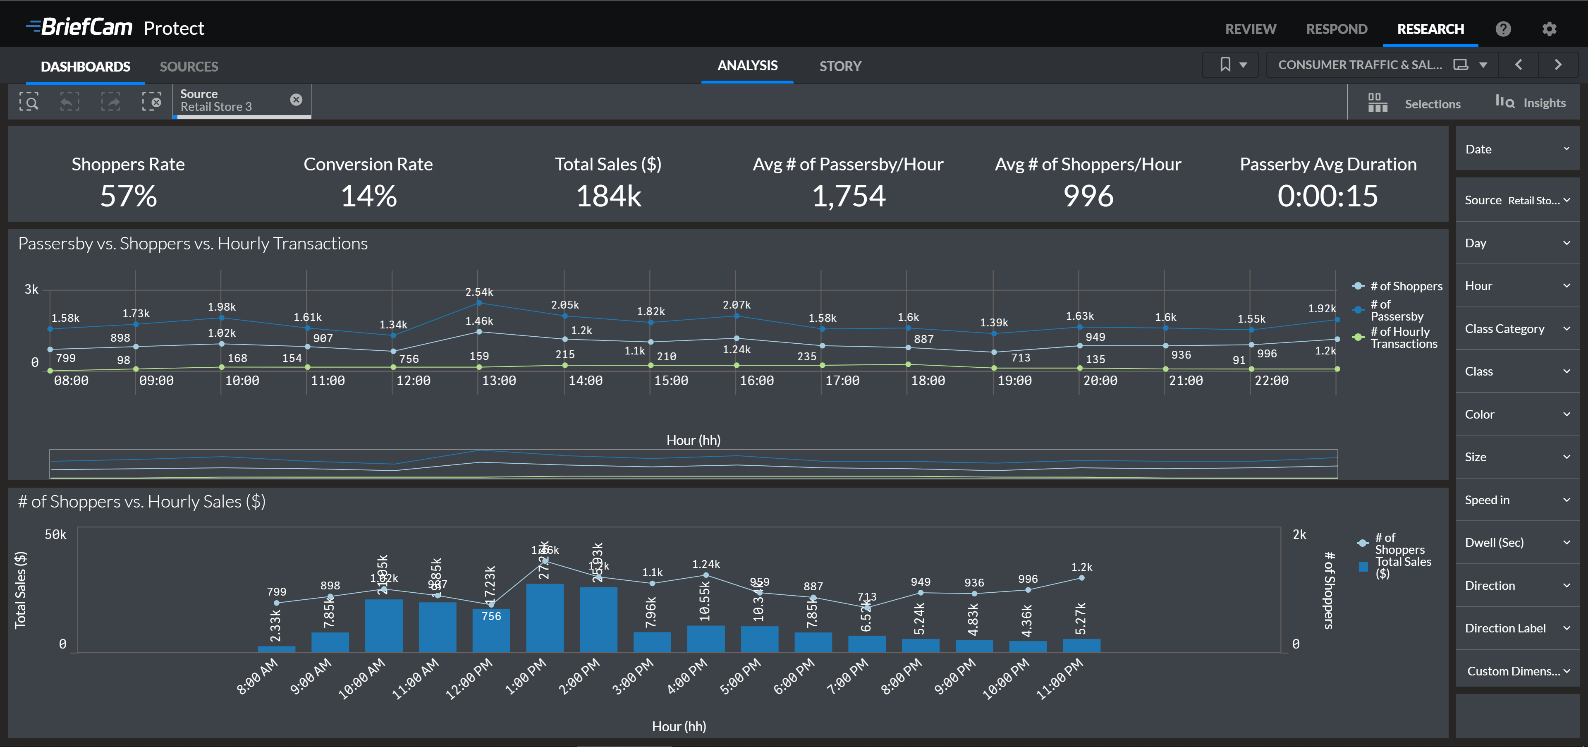Go to the next sheet arrow
Viewport: 1588px width, 747px height.
(x=1558, y=65)
